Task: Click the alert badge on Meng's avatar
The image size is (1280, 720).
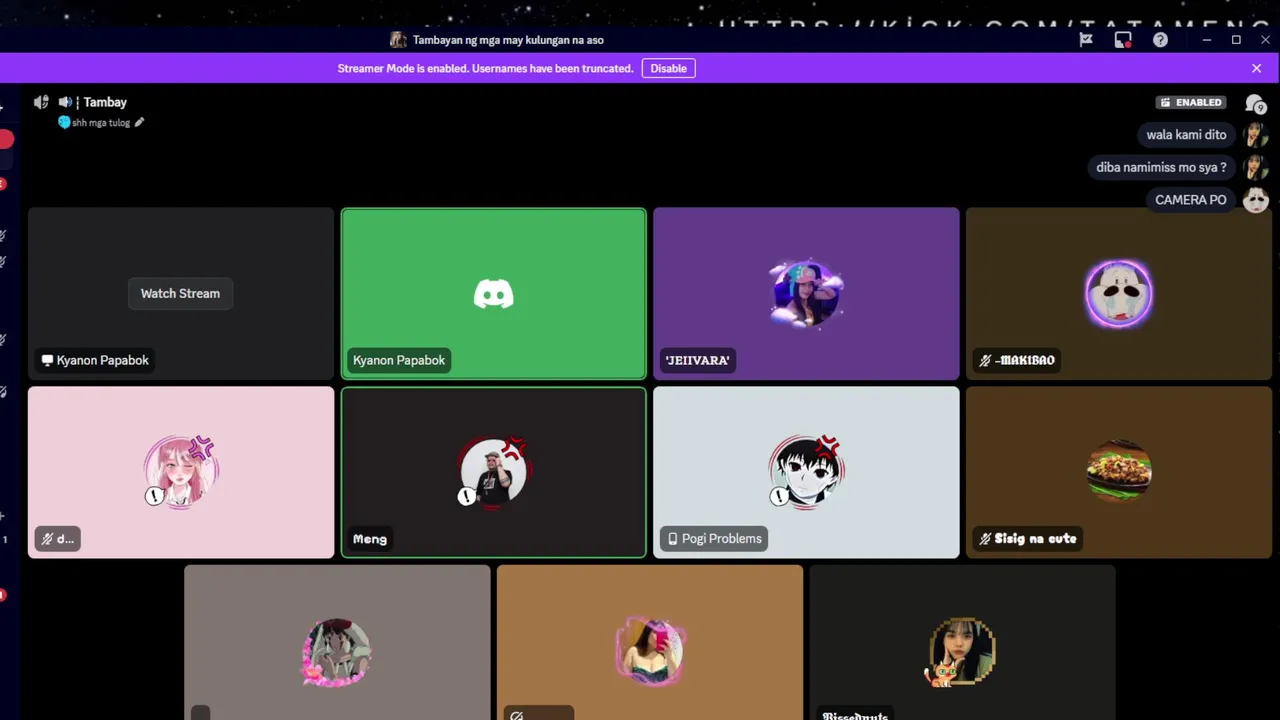Action: point(466,496)
